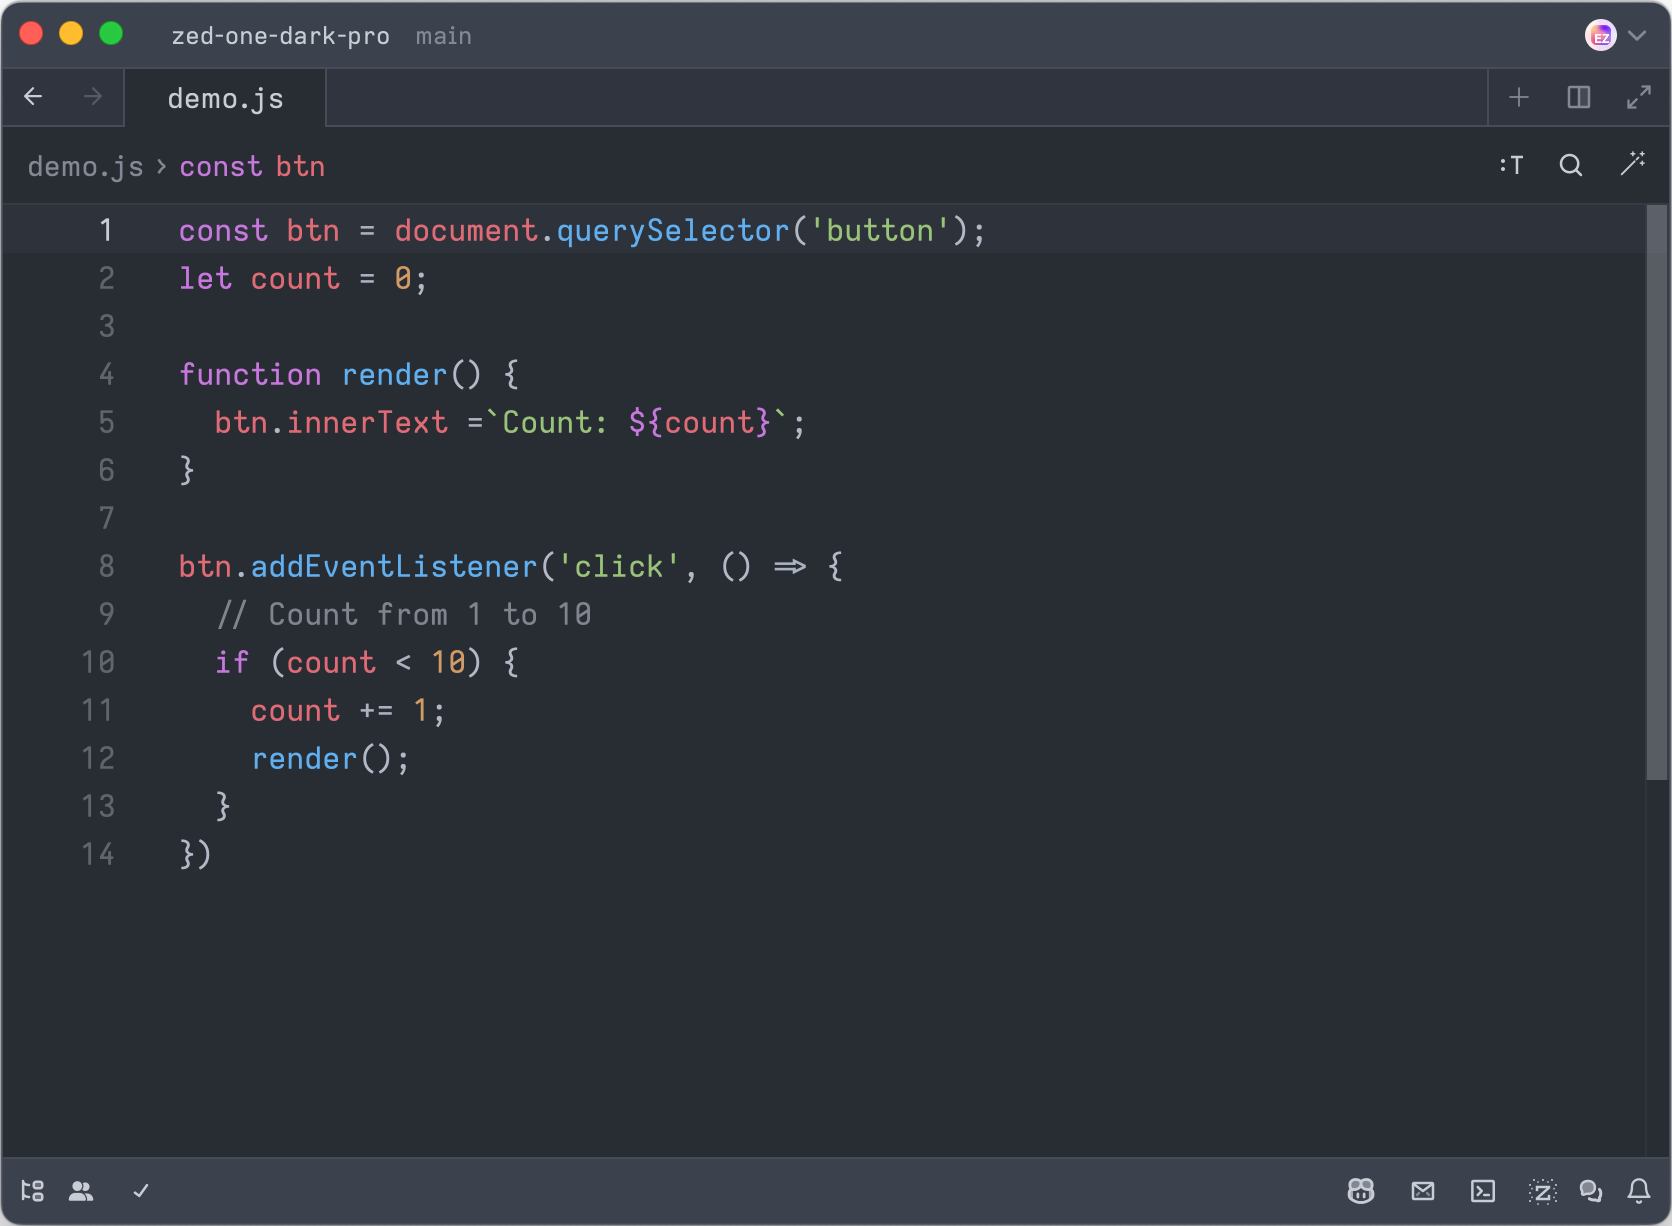
Task: Open the Copilot status icon
Action: pyautogui.click(x=1361, y=1190)
